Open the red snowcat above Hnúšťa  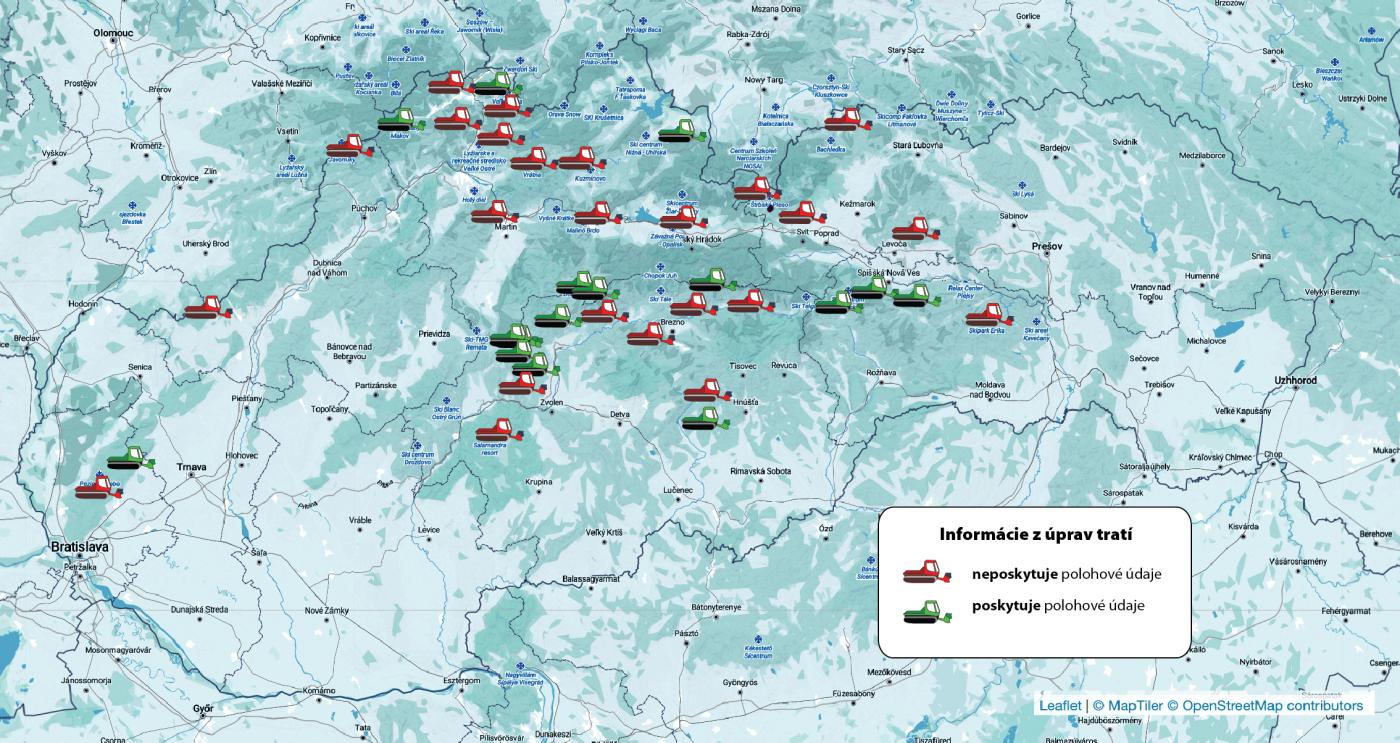coord(709,390)
